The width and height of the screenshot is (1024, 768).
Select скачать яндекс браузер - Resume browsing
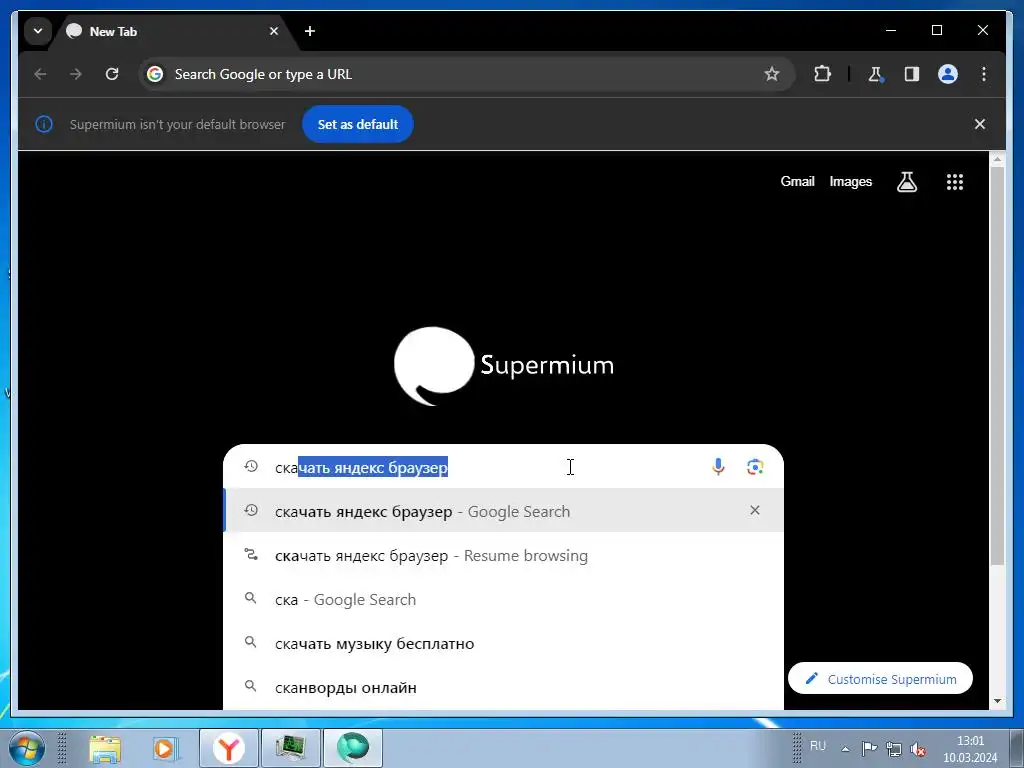(504, 556)
